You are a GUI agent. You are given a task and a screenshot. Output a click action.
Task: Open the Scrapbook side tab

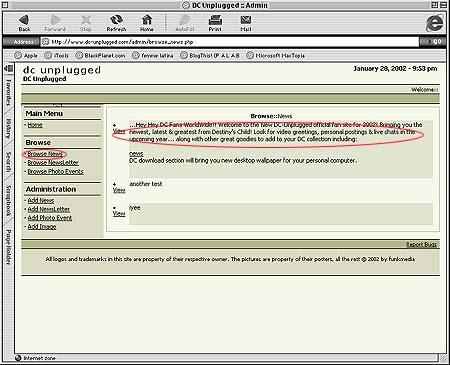(8, 201)
